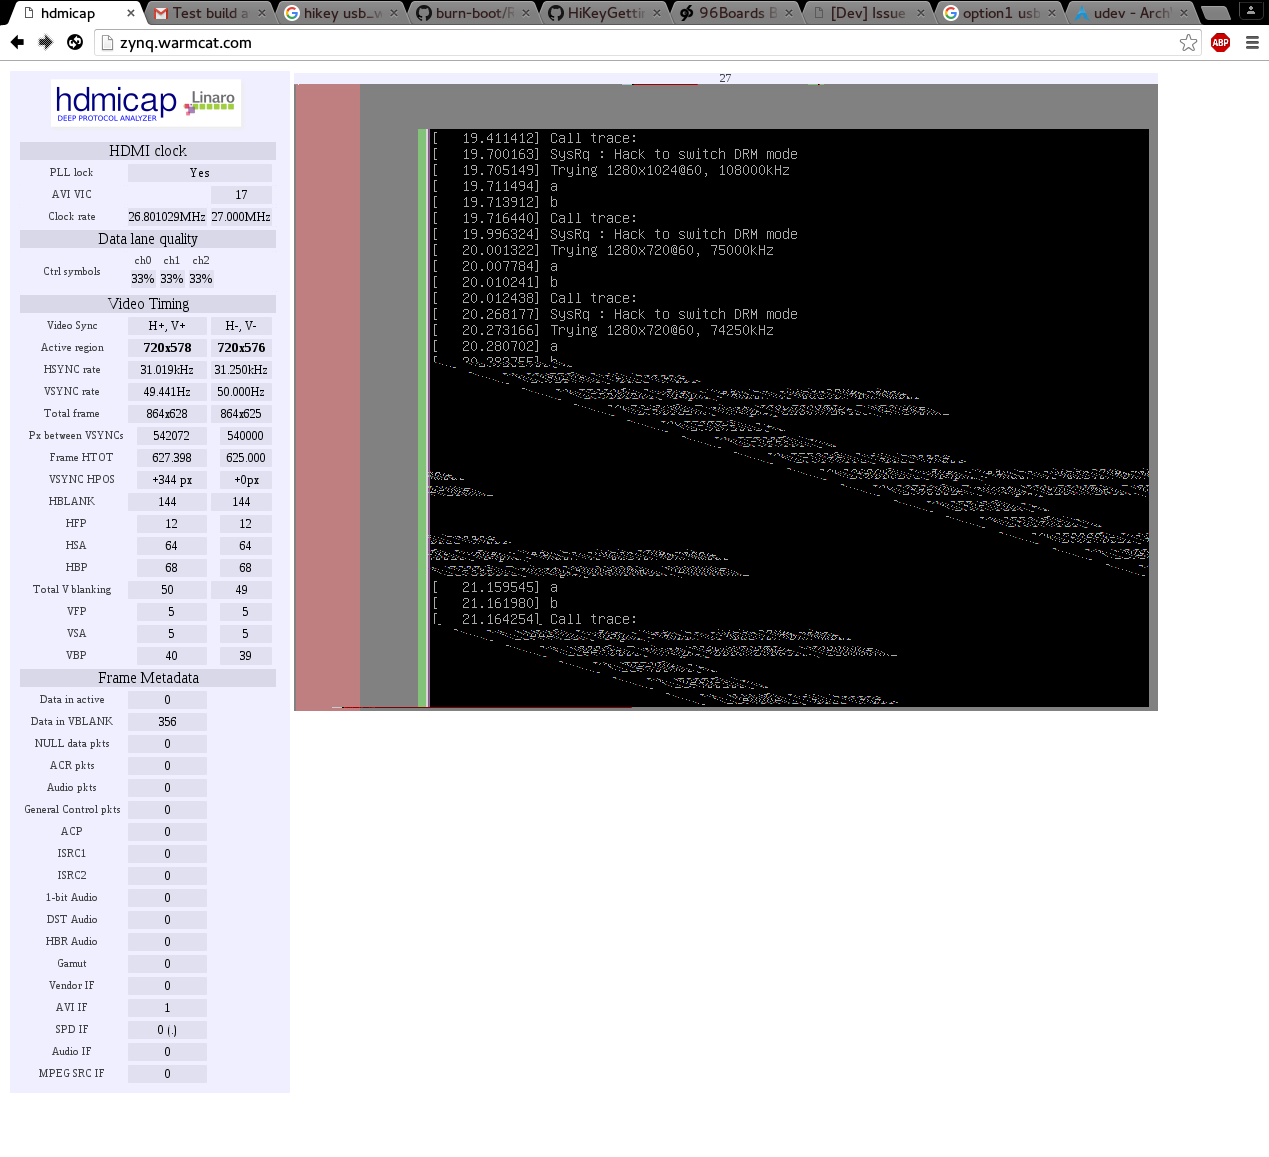Viewport: 1269px width, 1157px height.
Task: Click the AdBlock Plus toolbar icon
Action: [1220, 43]
